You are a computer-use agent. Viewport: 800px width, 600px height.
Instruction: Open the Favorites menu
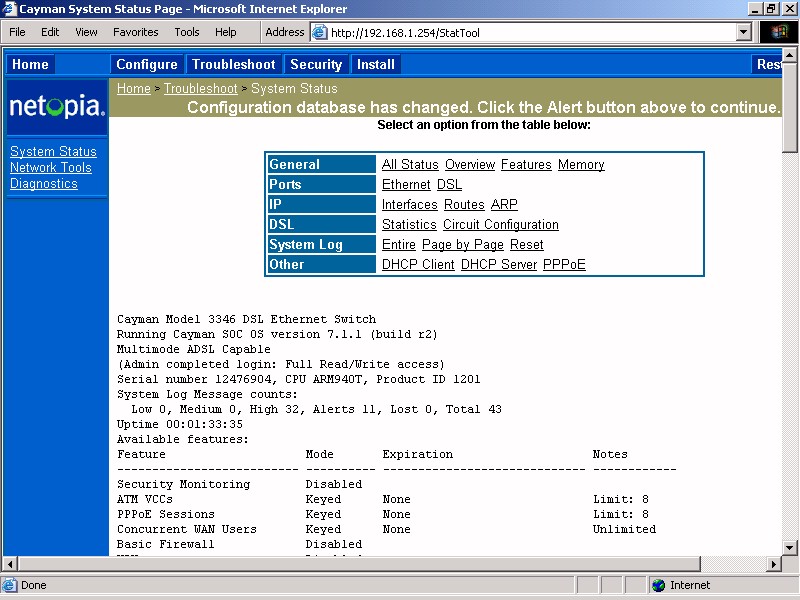click(136, 32)
